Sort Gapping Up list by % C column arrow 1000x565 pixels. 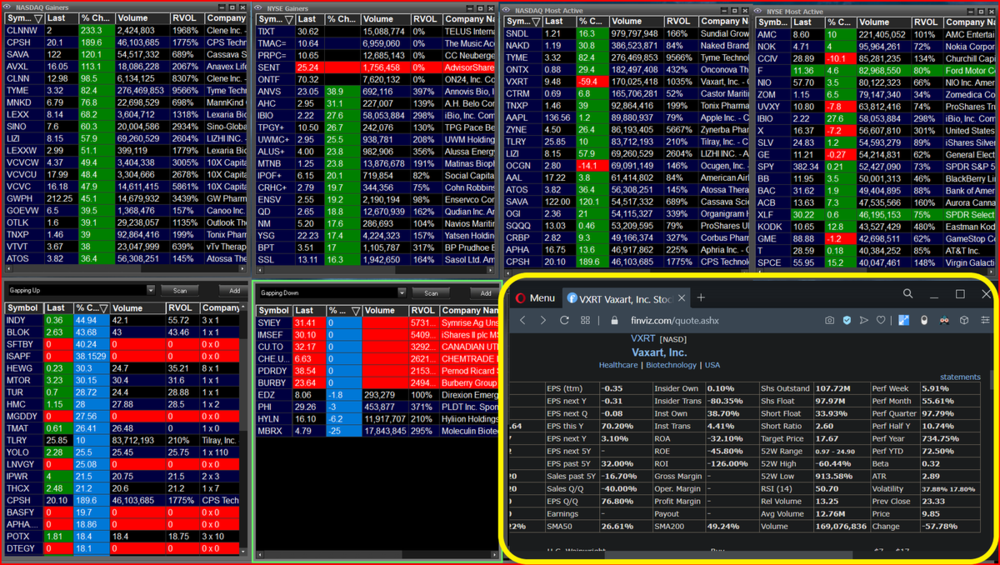[x=104, y=308]
